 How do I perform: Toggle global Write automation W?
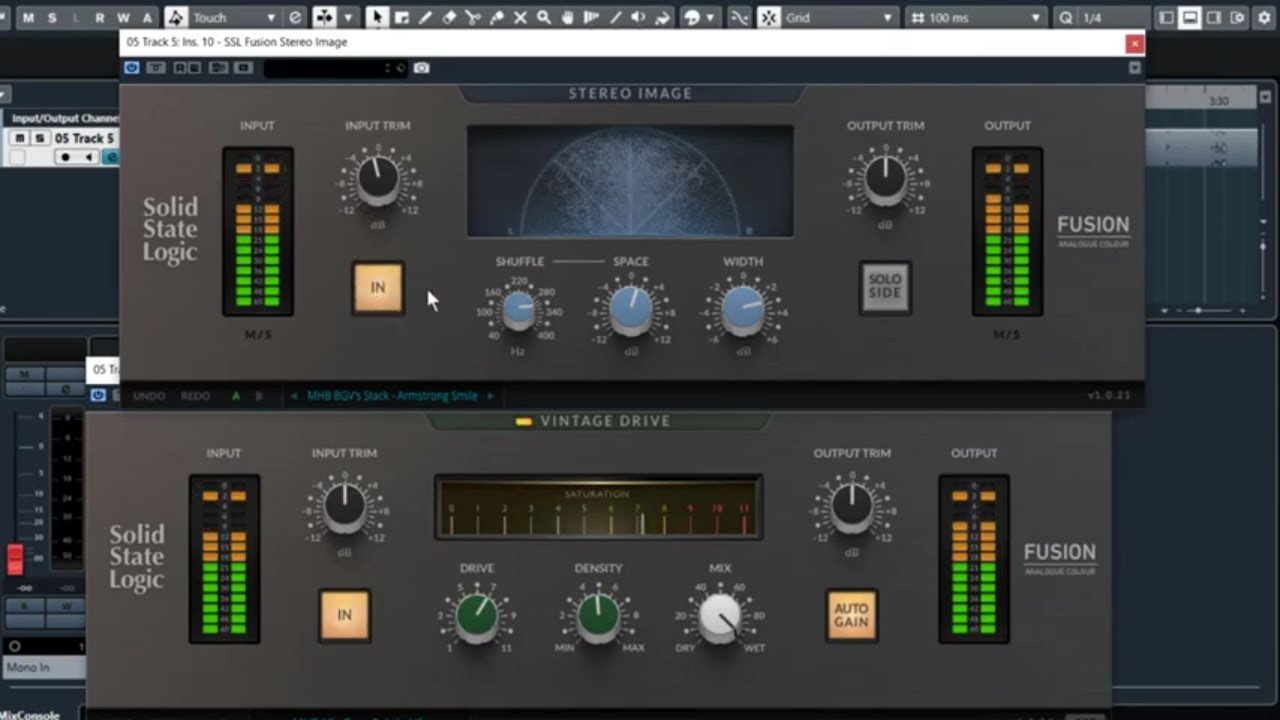click(123, 17)
